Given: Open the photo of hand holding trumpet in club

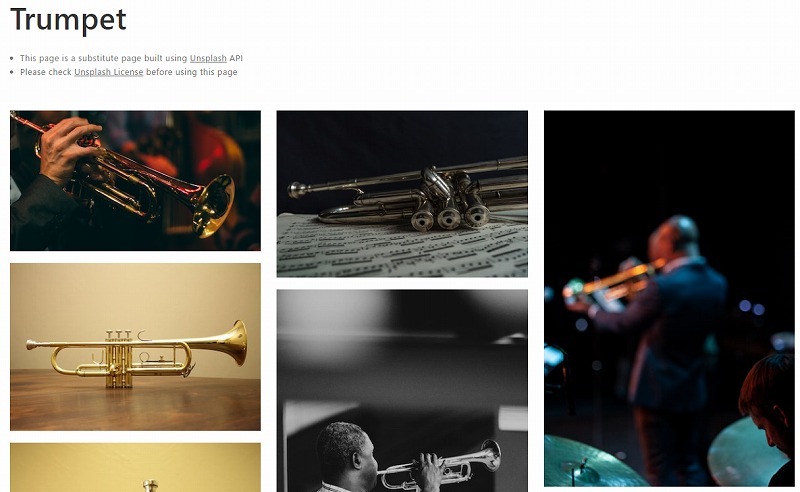Looking at the screenshot, I should pos(135,181).
